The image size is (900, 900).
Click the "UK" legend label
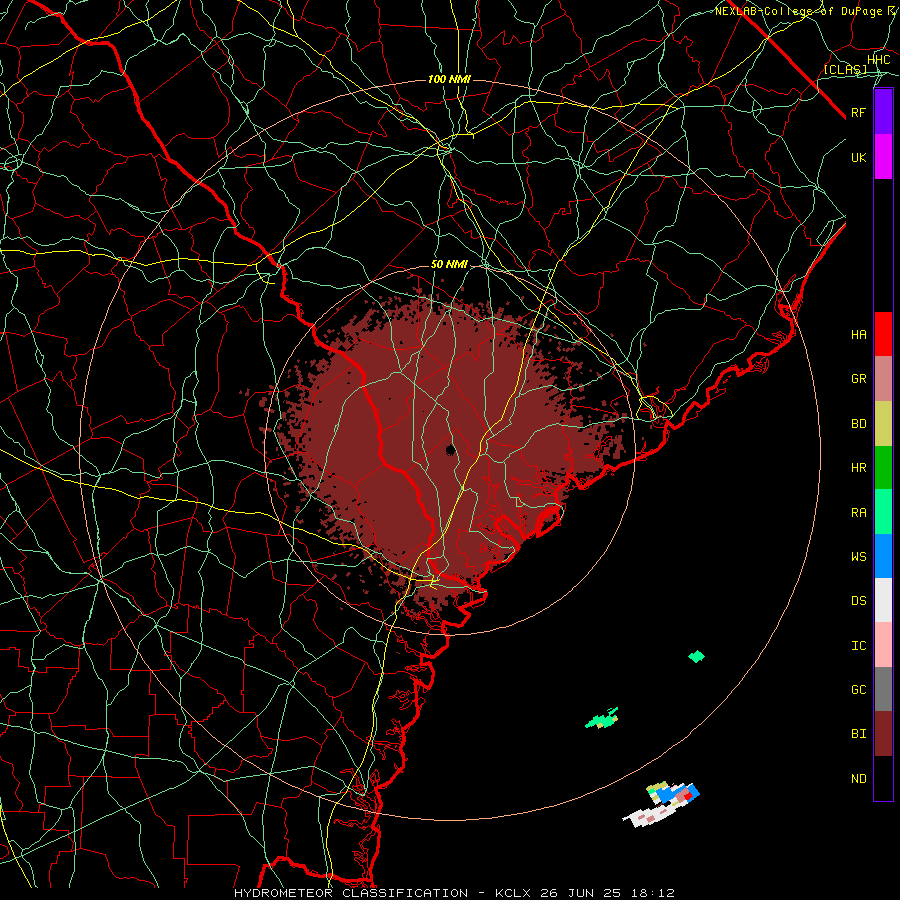(x=859, y=157)
